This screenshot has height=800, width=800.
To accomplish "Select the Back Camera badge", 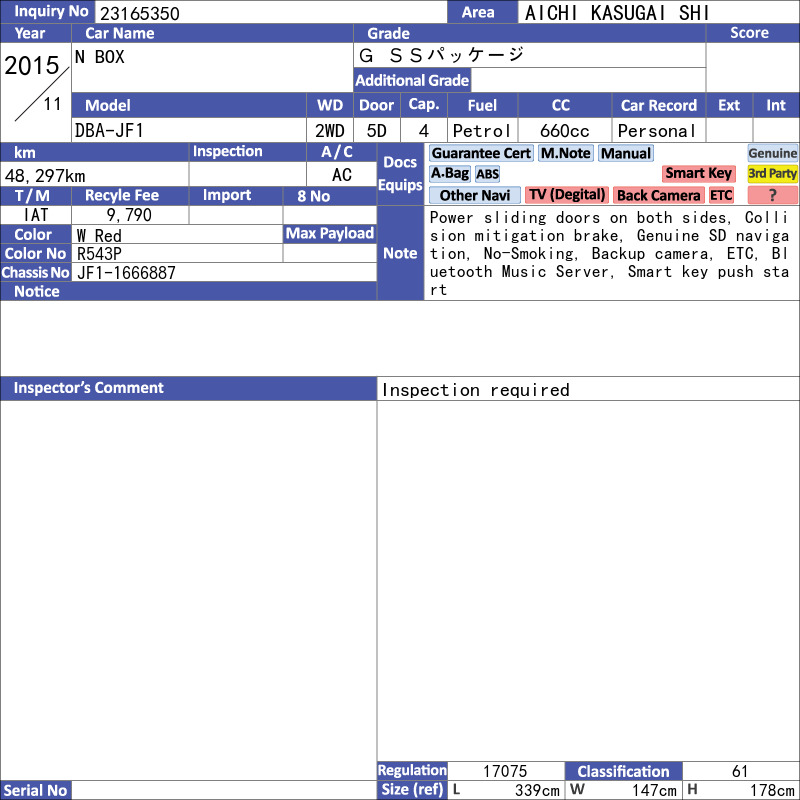I will click(658, 195).
